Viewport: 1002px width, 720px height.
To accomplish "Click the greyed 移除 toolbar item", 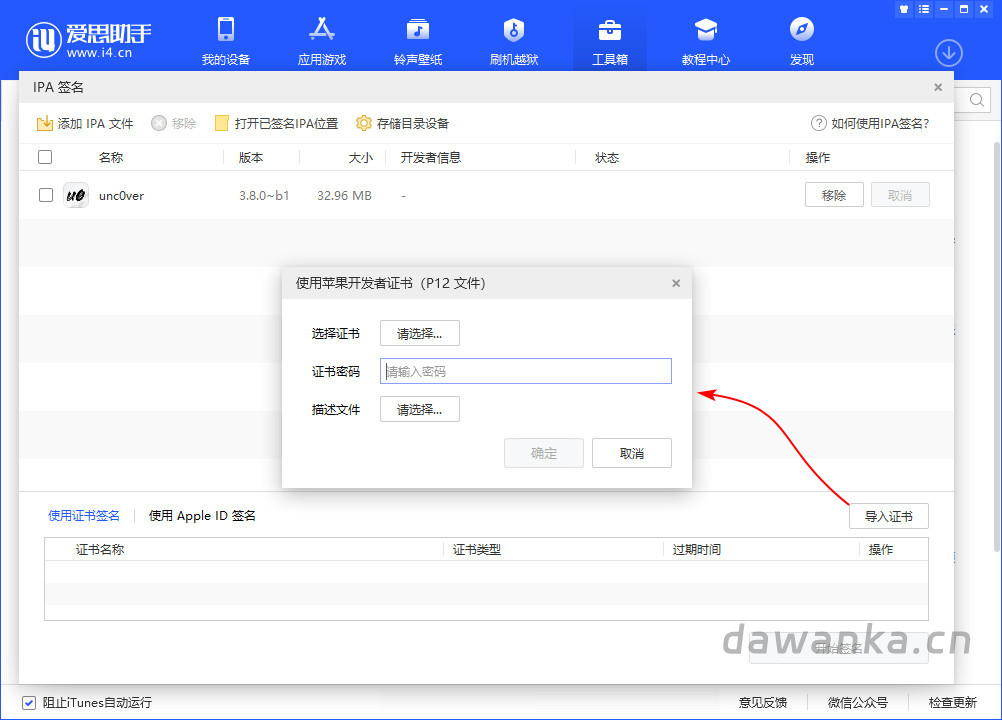I will click(173, 123).
